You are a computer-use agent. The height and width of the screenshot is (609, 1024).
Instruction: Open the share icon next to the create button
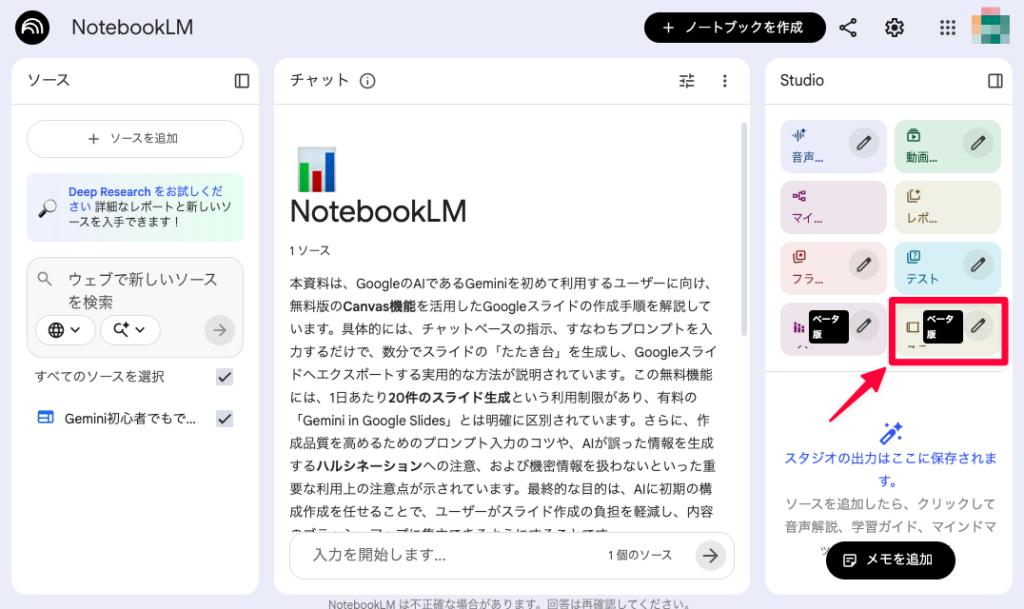point(848,27)
